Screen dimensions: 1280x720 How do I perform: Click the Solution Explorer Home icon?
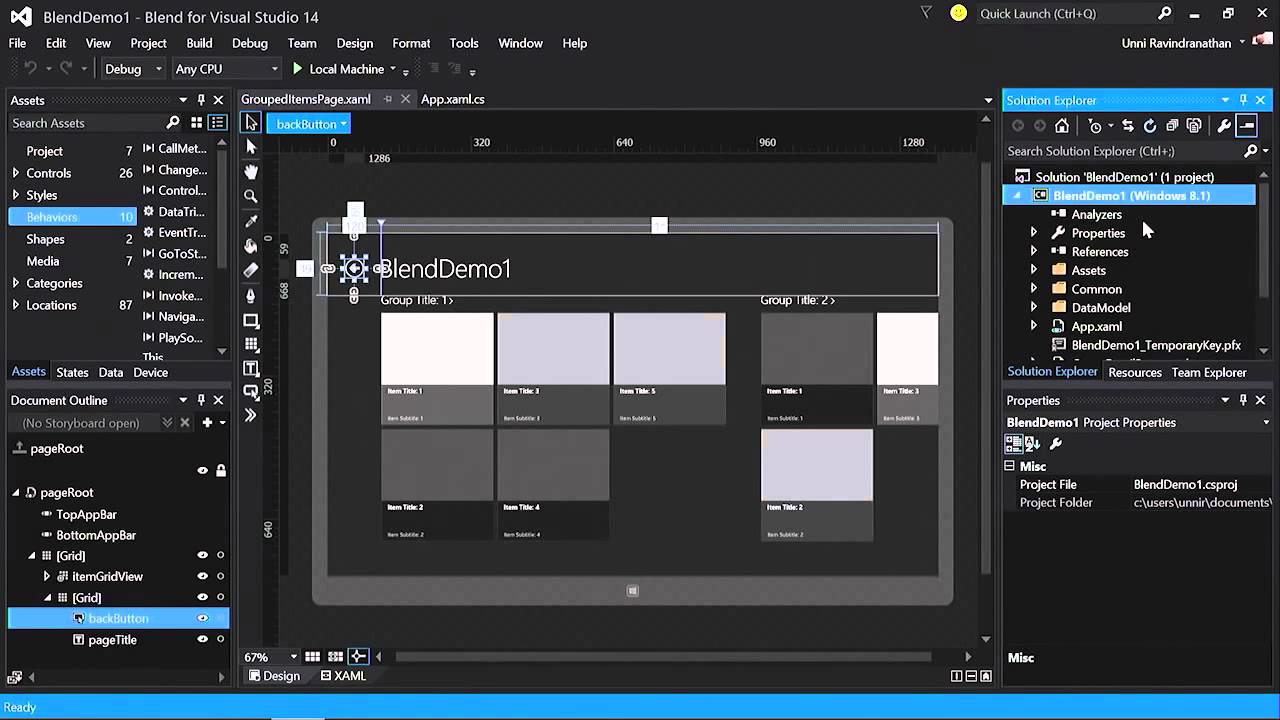point(1062,126)
